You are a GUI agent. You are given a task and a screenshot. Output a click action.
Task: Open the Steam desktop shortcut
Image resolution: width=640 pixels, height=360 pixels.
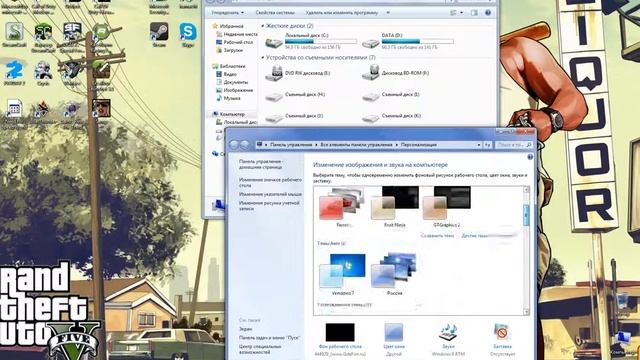pyautogui.click(x=159, y=34)
